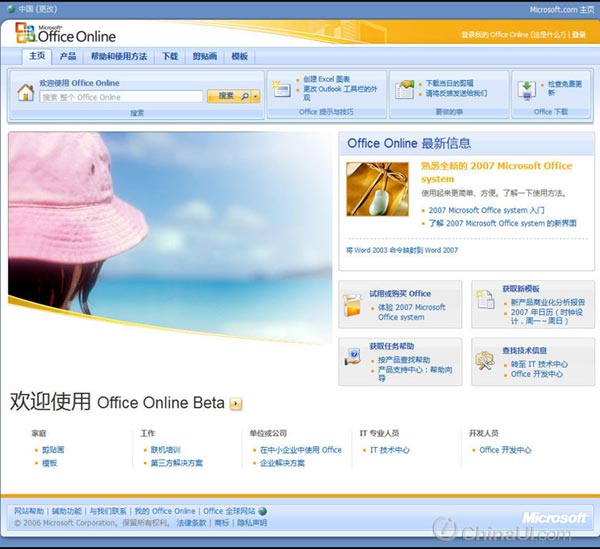Click the Office Online logo
The height and width of the screenshot is (549, 600).
65,33
